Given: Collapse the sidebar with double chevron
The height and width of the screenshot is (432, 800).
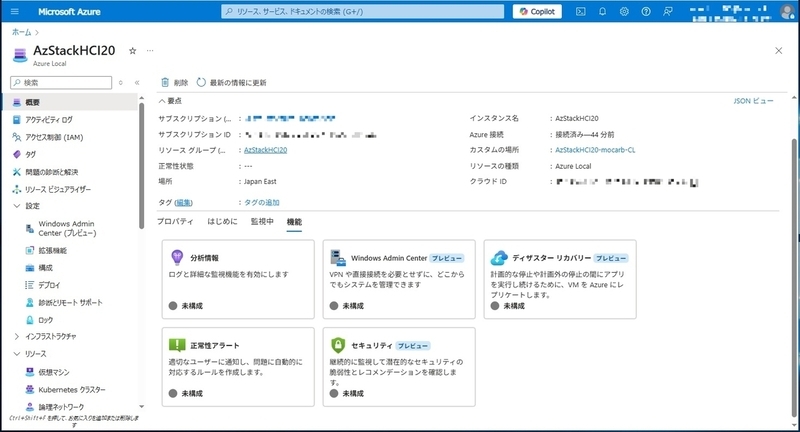Looking at the screenshot, I should 137,83.
